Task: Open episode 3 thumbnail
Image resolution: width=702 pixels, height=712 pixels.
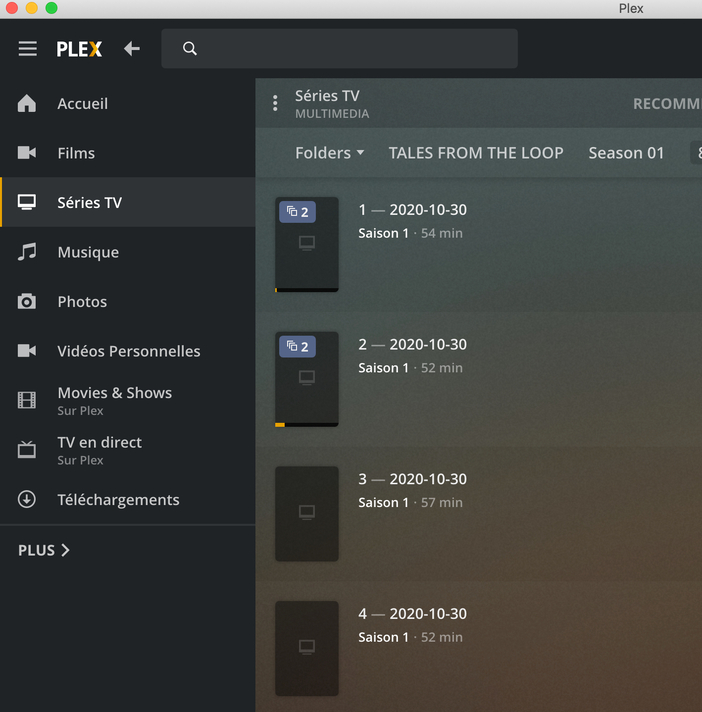Action: tap(307, 514)
